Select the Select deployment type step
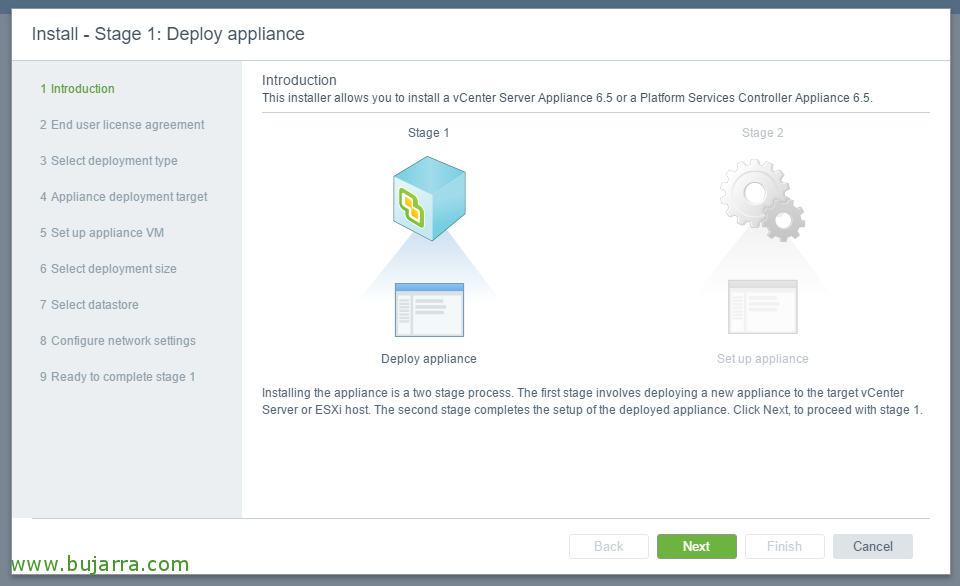The height and width of the screenshot is (586, 960). (x=108, y=161)
